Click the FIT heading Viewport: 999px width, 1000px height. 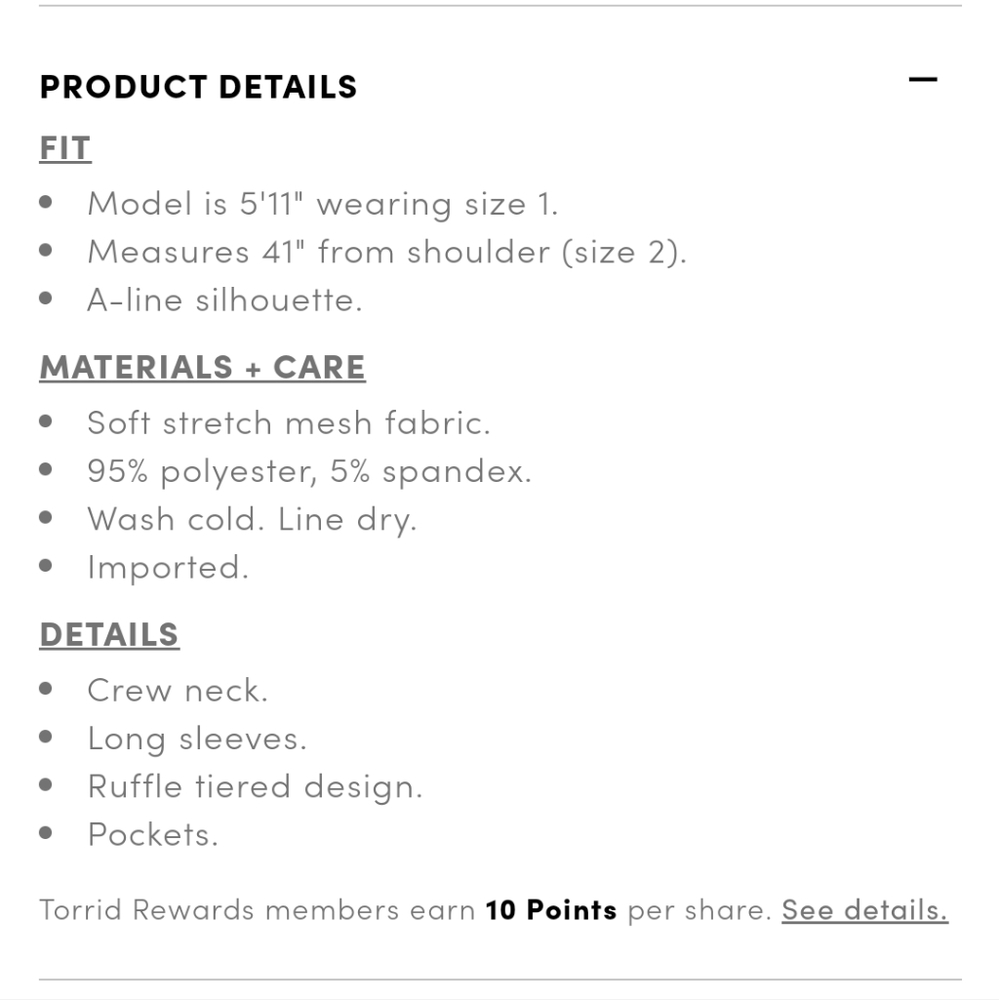tap(65, 148)
